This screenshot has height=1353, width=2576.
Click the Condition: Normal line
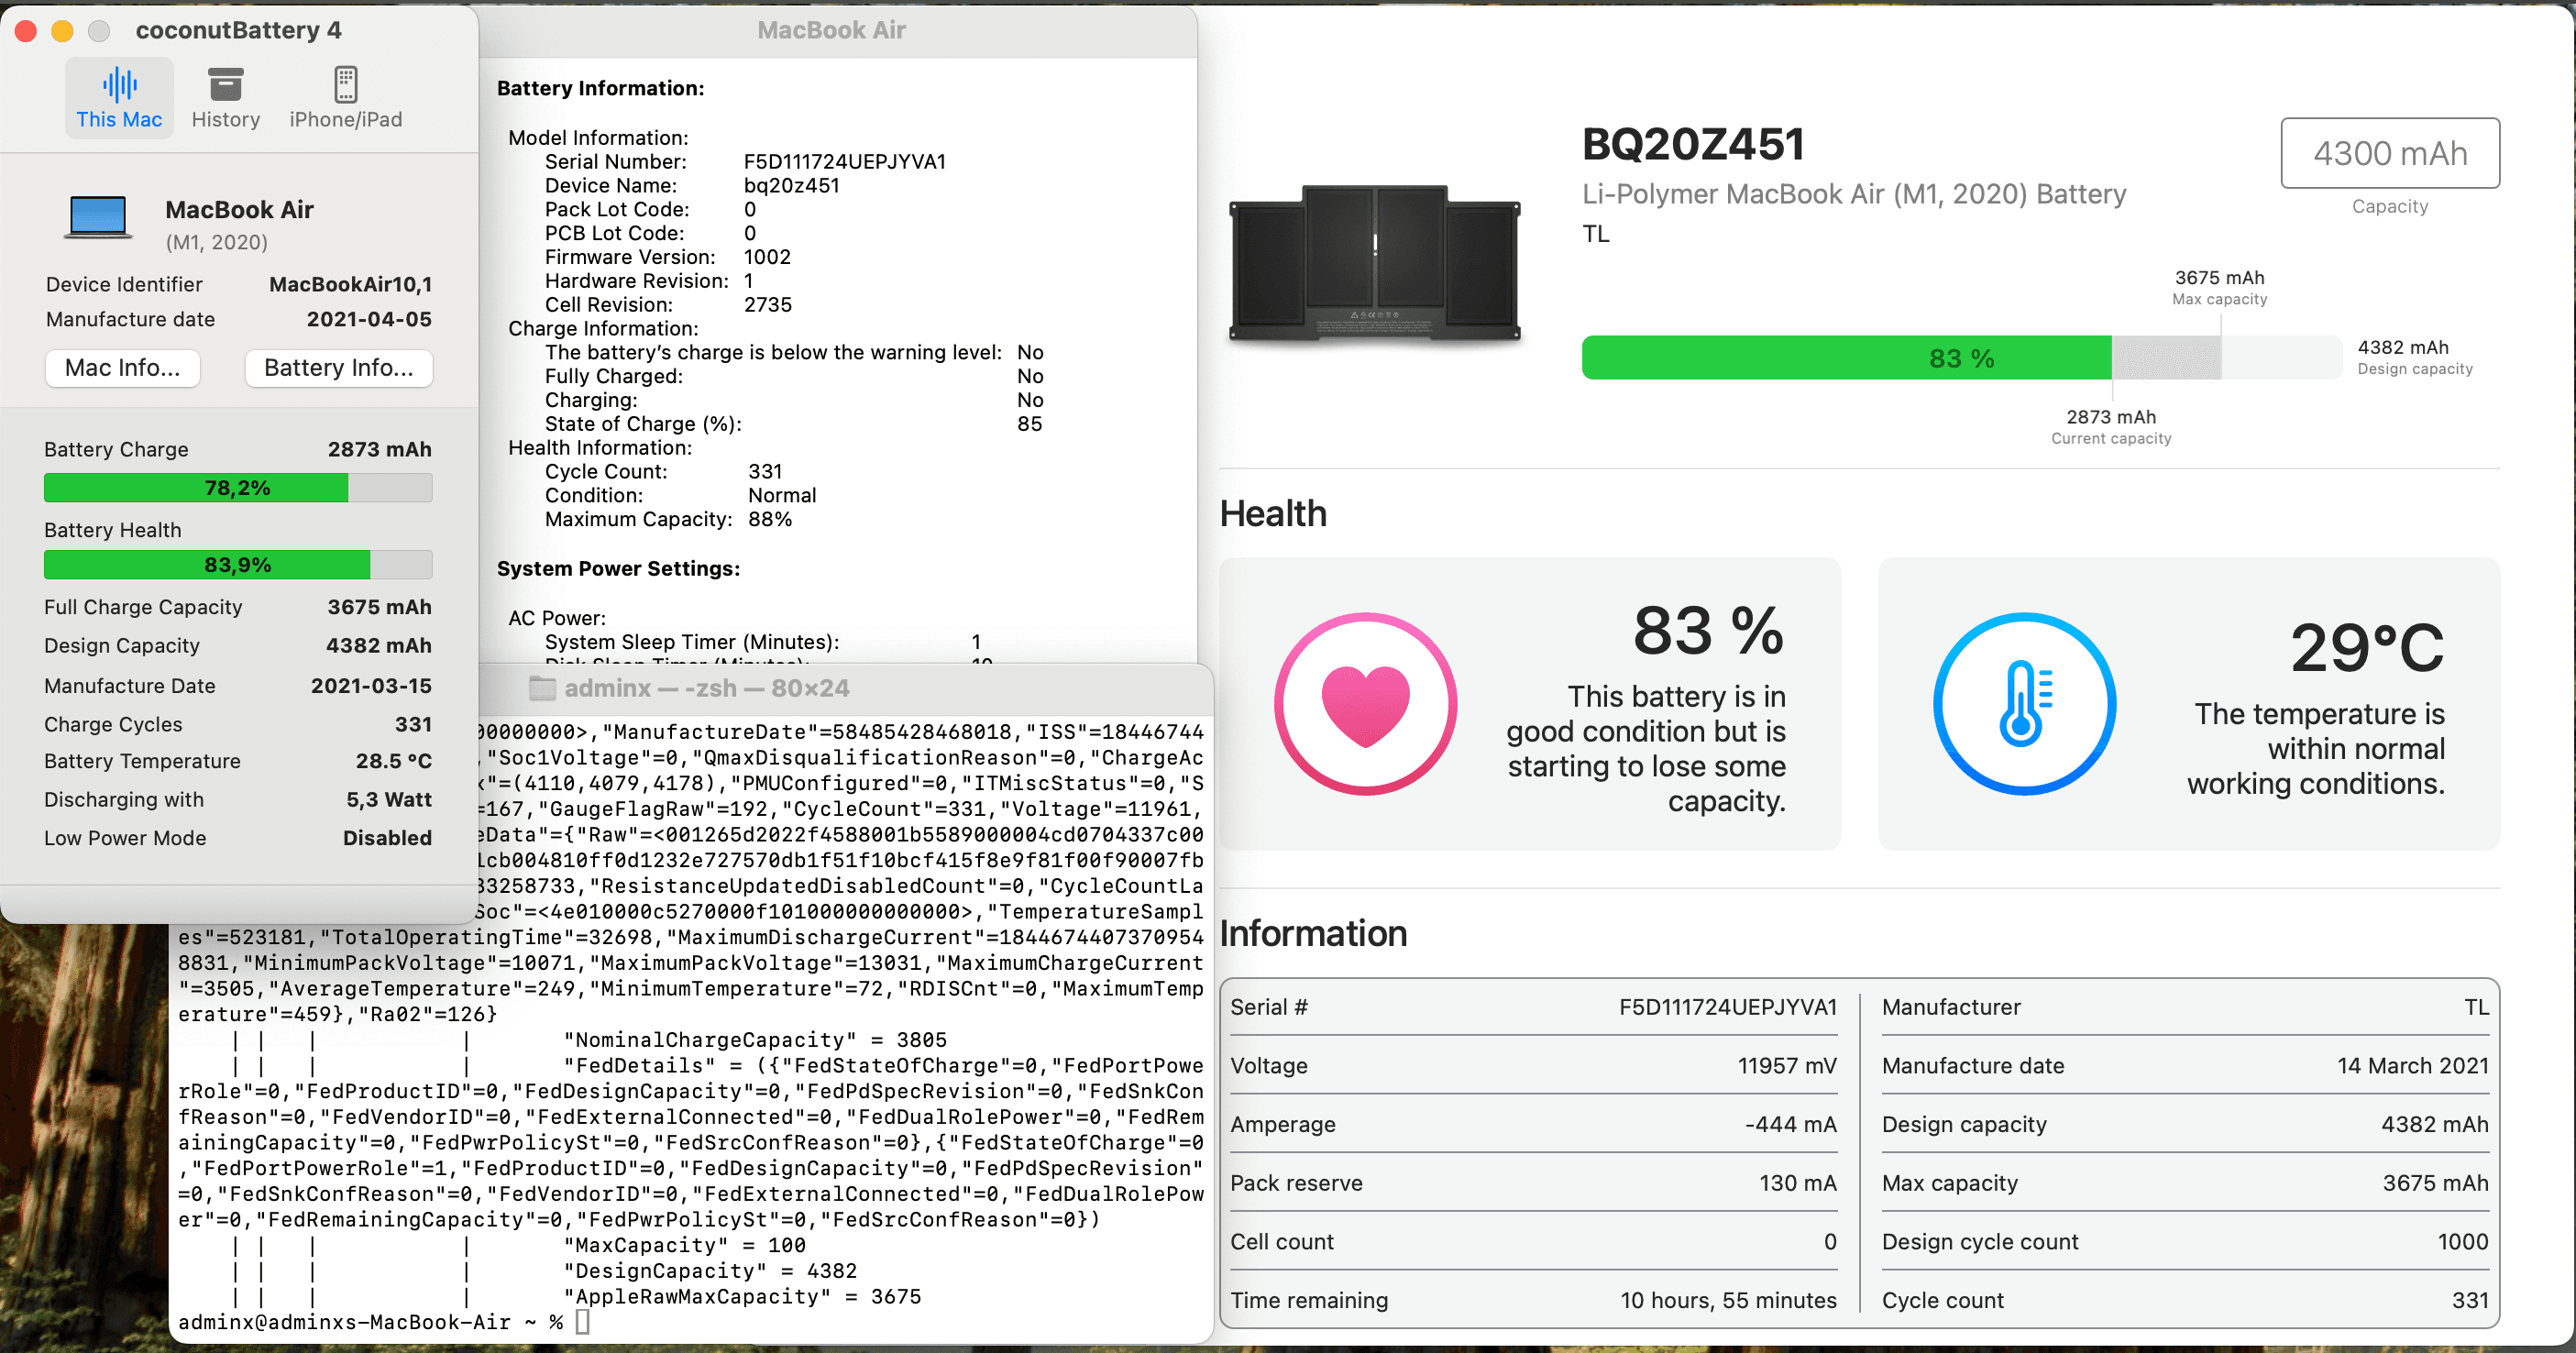coord(680,496)
